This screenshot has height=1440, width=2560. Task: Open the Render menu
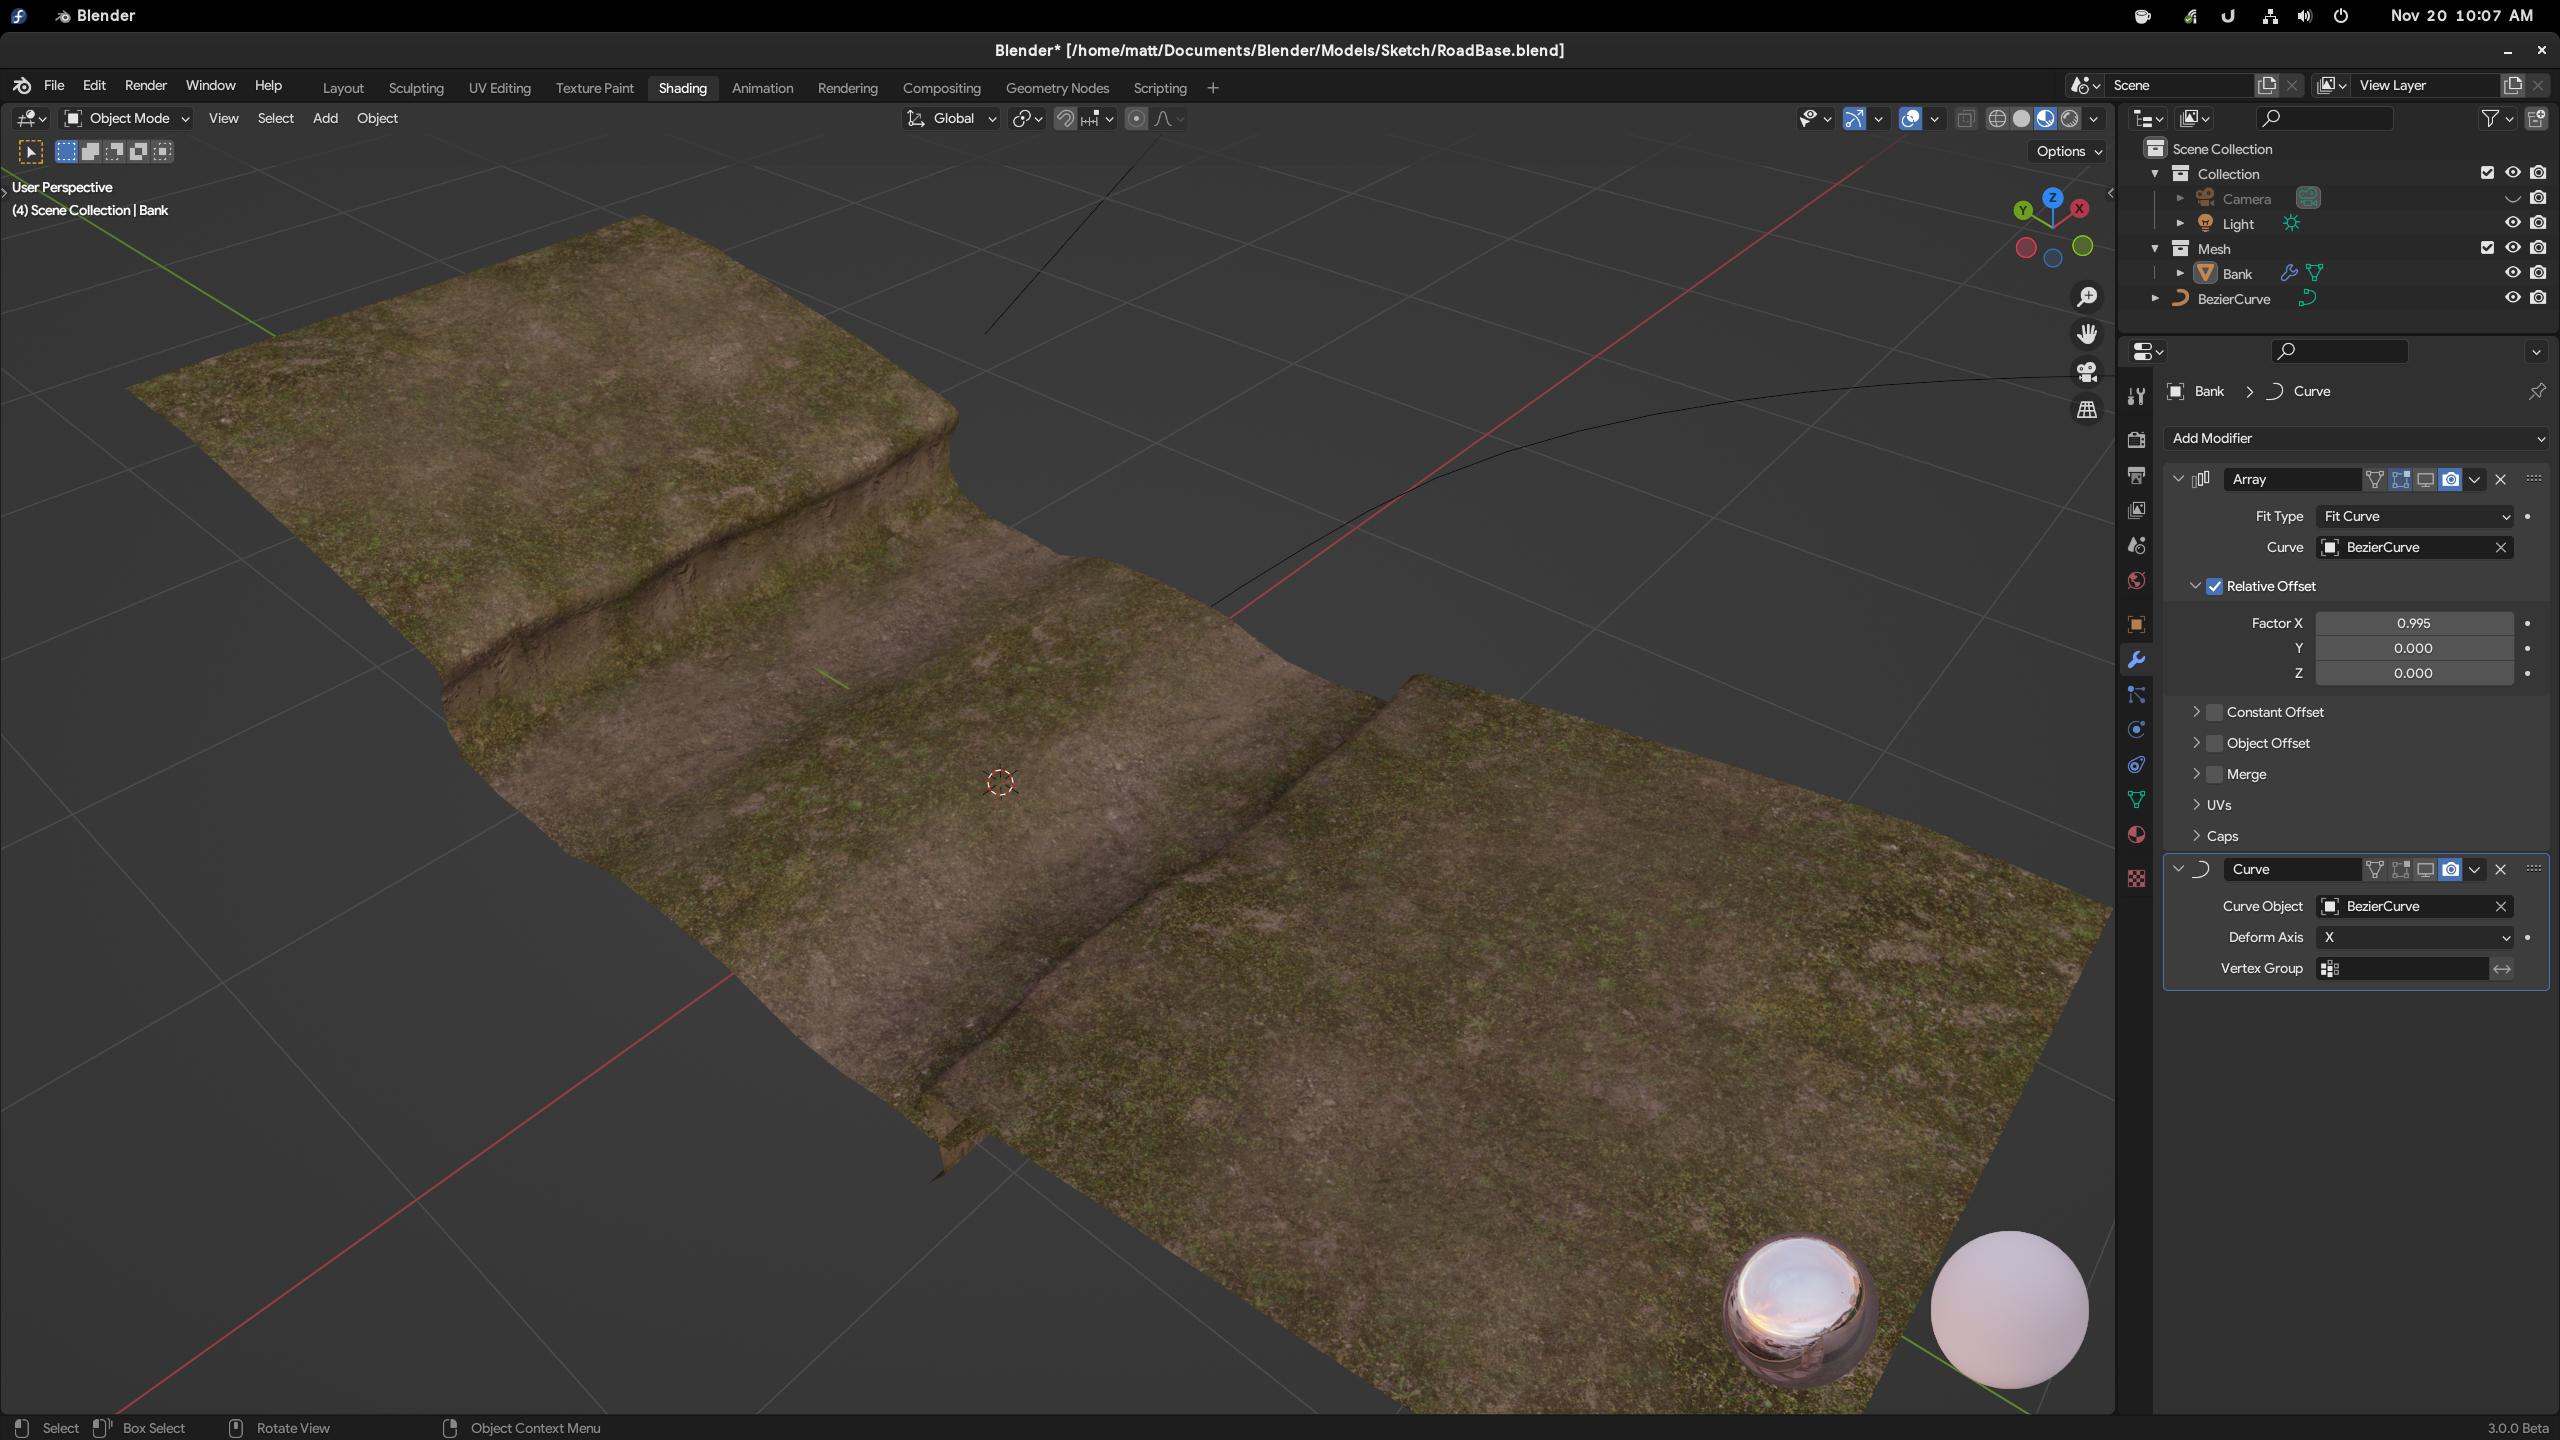click(x=145, y=86)
